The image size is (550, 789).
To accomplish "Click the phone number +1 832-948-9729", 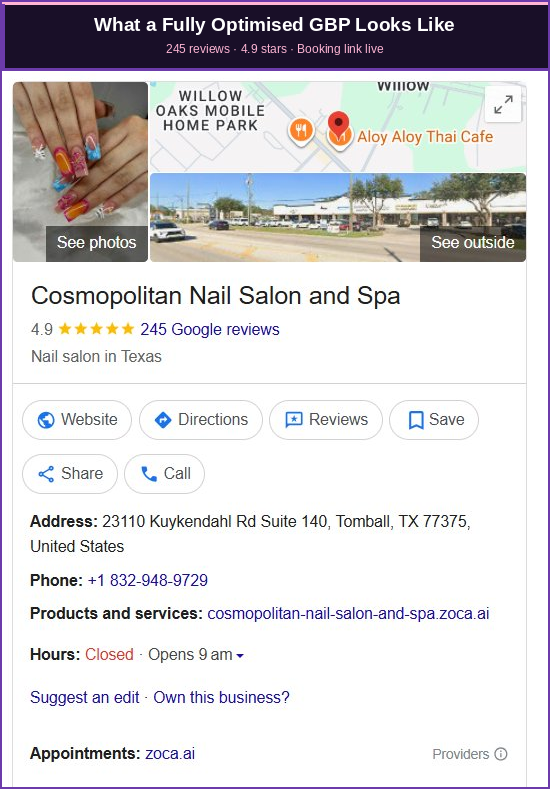I will (x=148, y=580).
